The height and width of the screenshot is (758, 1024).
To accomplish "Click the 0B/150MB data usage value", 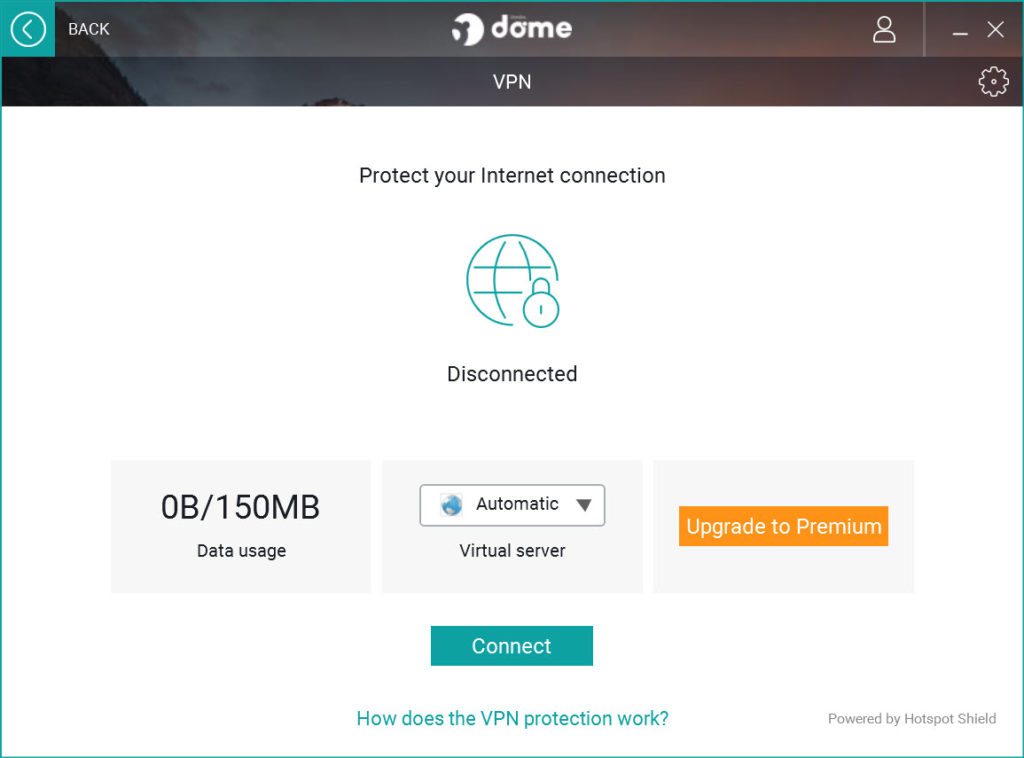I will (240, 507).
